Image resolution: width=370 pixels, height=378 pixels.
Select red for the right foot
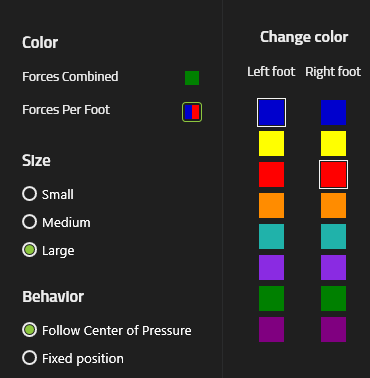click(x=333, y=174)
